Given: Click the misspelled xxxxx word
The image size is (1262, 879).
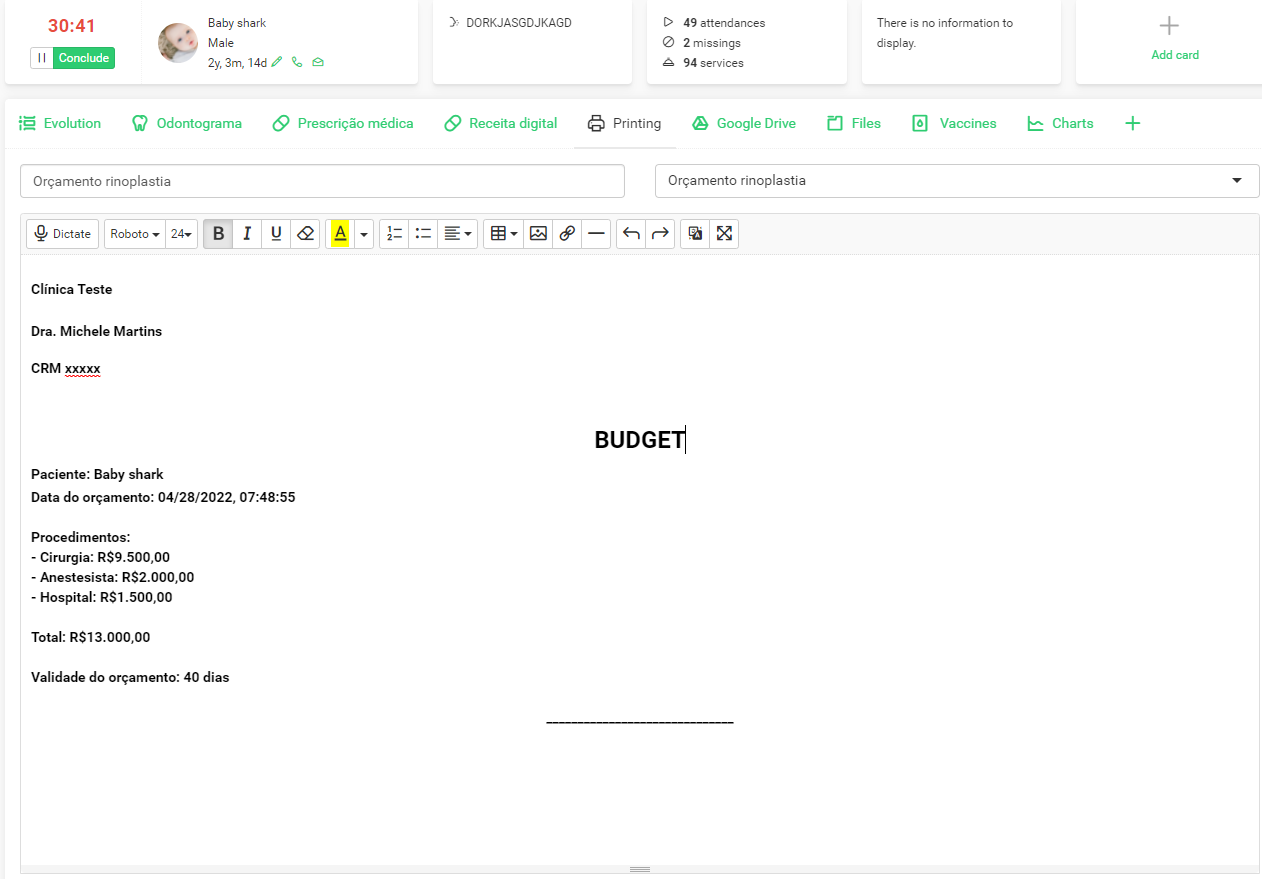Looking at the screenshot, I should click(83, 369).
